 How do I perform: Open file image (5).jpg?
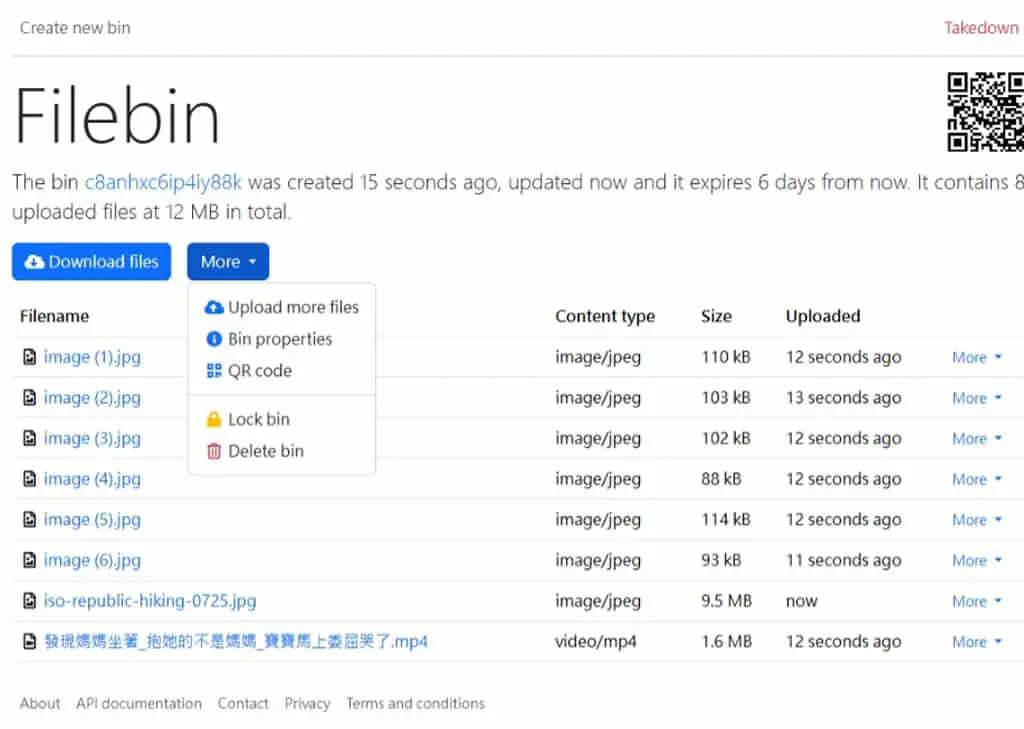pos(92,520)
